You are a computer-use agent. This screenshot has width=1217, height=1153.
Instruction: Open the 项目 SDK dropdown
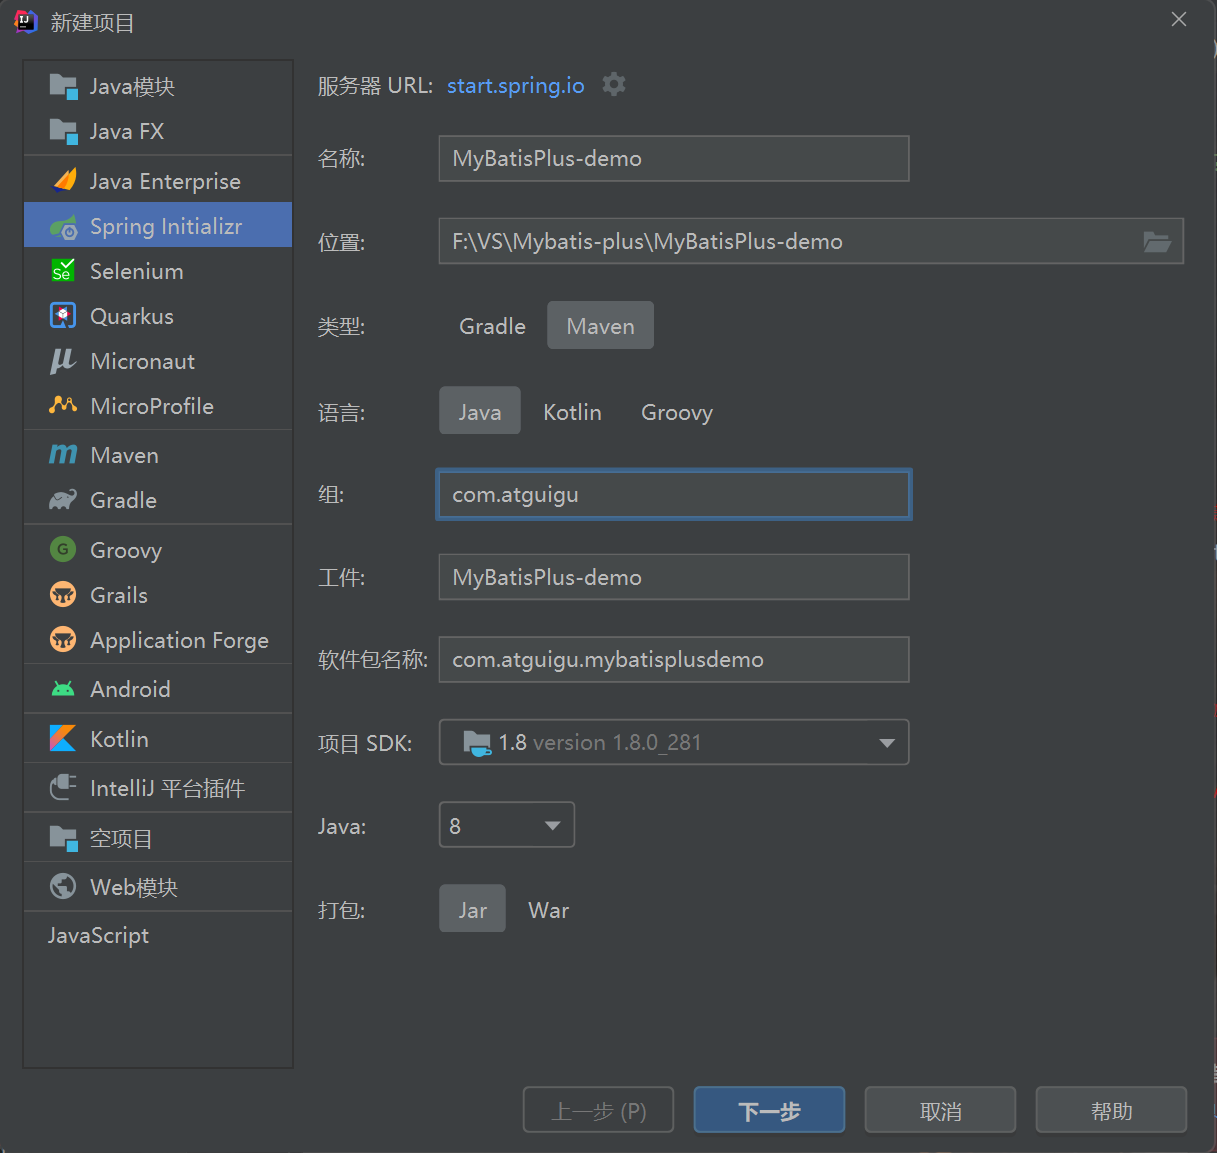click(x=674, y=742)
